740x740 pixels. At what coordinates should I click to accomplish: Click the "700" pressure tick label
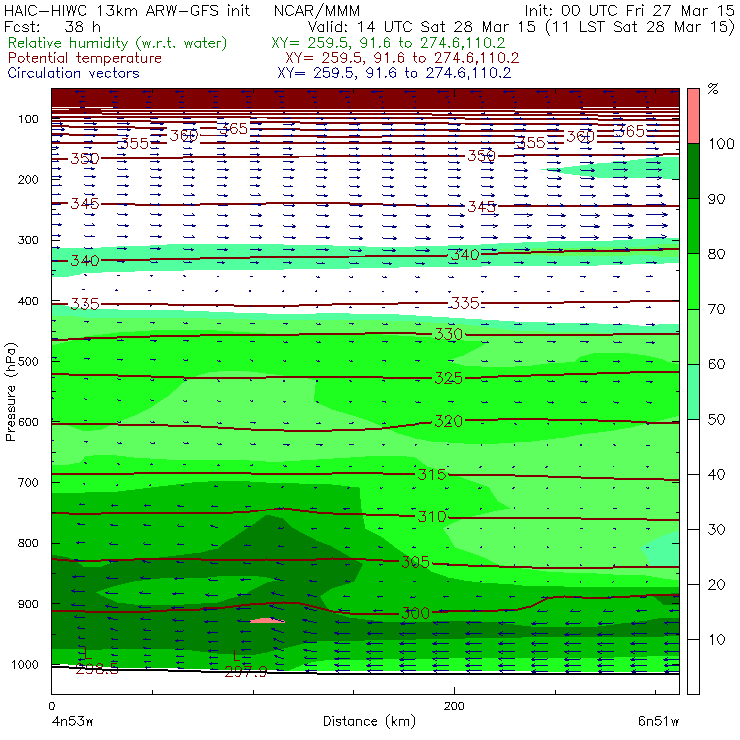point(28,482)
